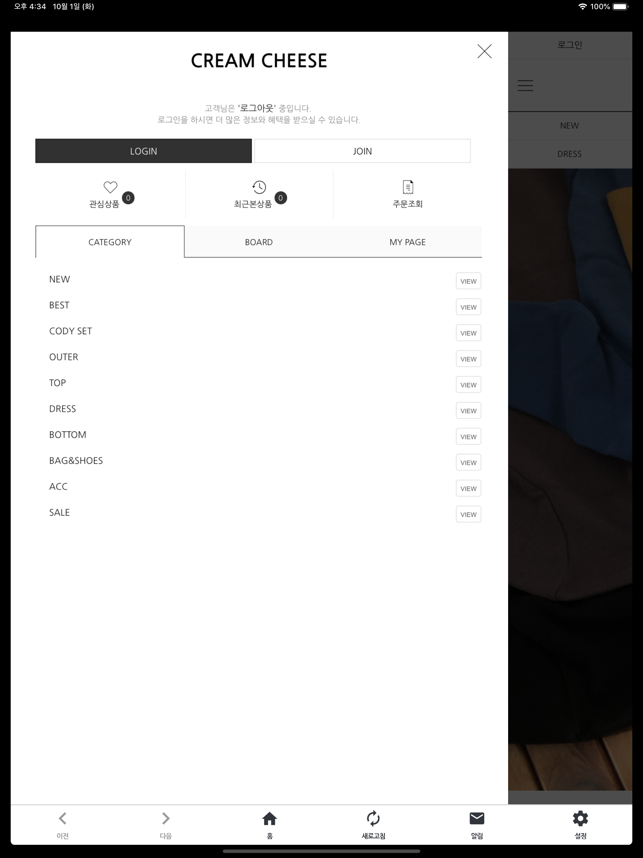643x858 pixels.
Task: Click the LOGIN button
Action: click(143, 151)
